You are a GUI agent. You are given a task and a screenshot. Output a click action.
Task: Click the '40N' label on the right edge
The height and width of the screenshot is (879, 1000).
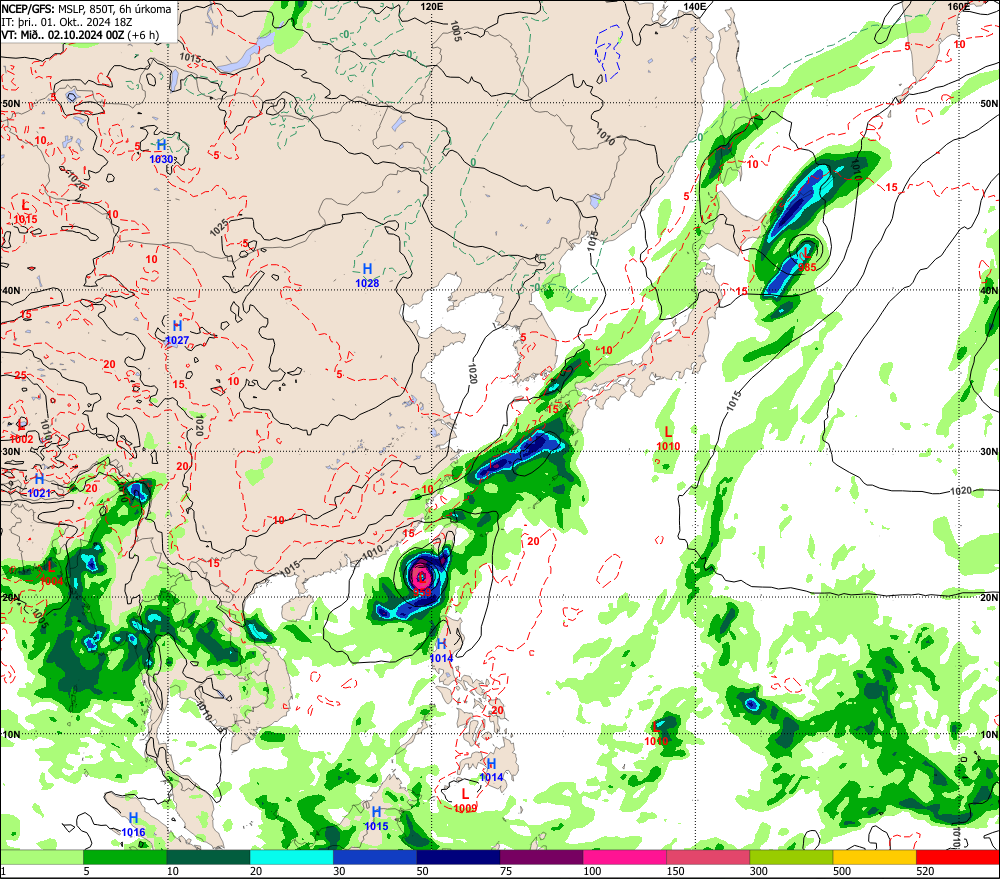[x=989, y=290]
